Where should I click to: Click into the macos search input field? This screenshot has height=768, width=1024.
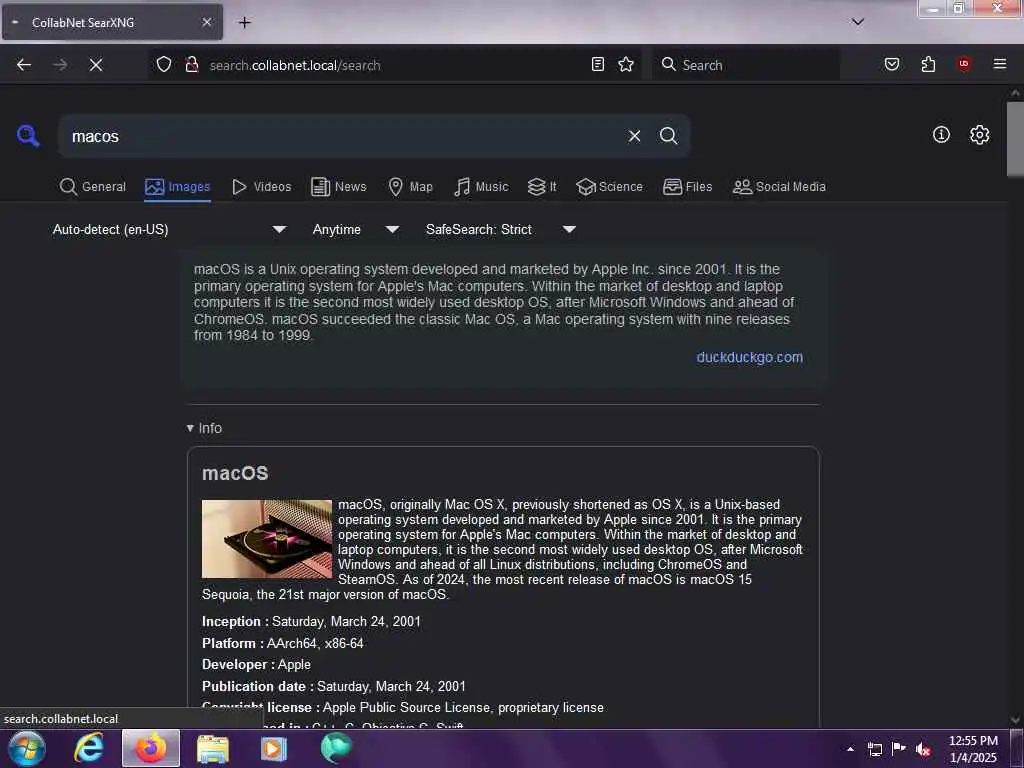click(x=340, y=136)
